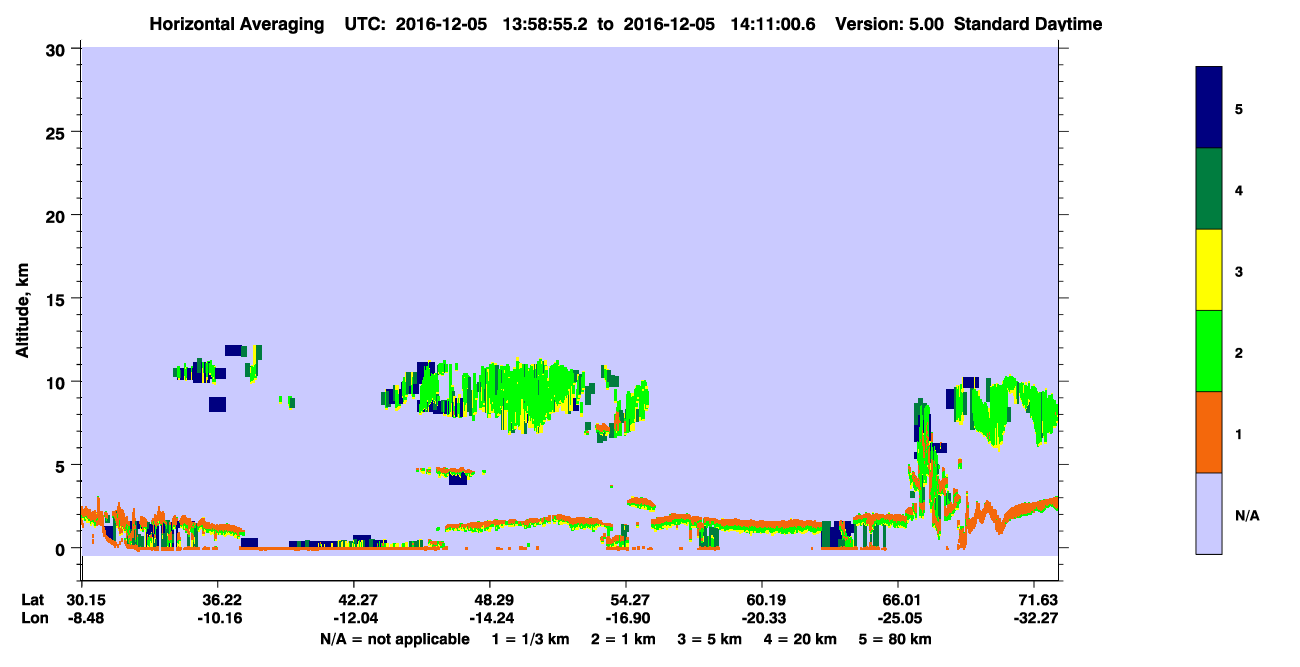Click the lavender N/A colorbar segment

coord(1208,513)
